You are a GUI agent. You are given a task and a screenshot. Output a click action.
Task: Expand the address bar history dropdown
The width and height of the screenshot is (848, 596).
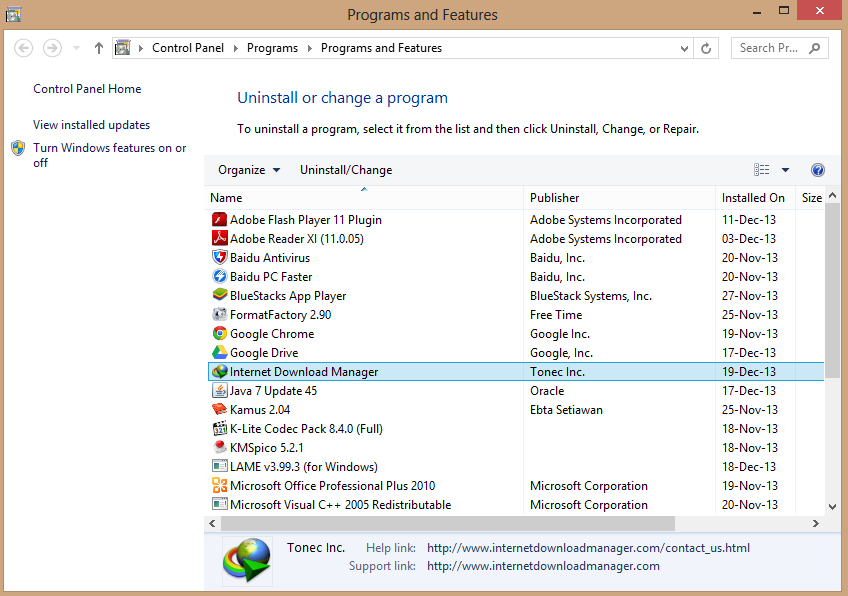tap(684, 48)
